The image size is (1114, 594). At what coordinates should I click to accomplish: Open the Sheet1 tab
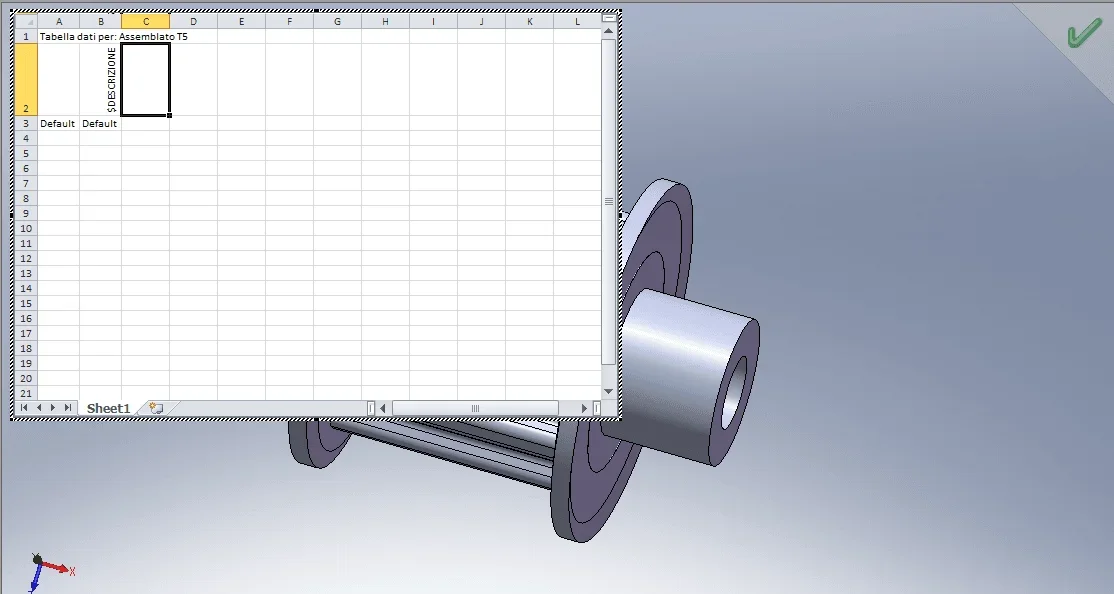point(108,408)
